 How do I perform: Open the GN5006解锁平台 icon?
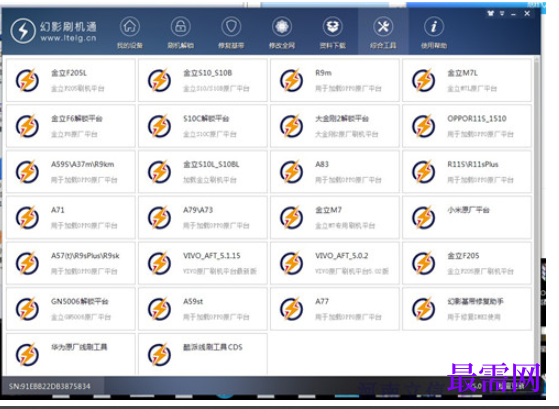coord(27,309)
